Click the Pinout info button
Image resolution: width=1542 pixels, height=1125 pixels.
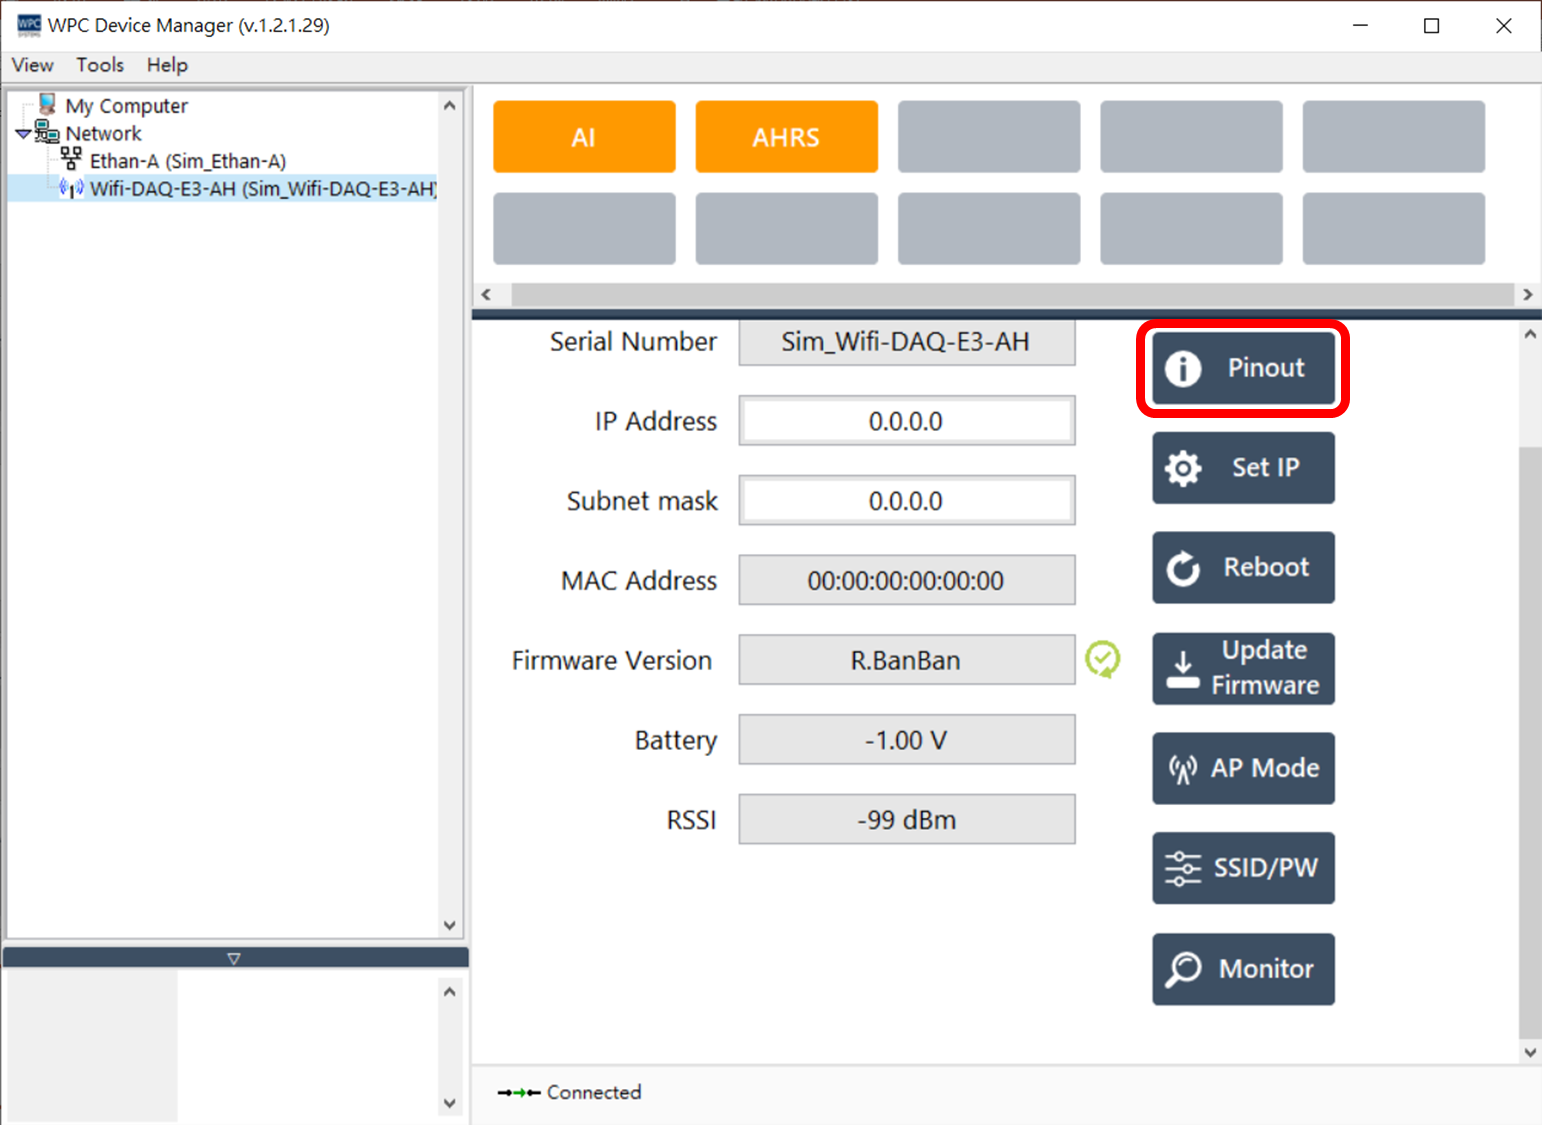point(1243,368)
